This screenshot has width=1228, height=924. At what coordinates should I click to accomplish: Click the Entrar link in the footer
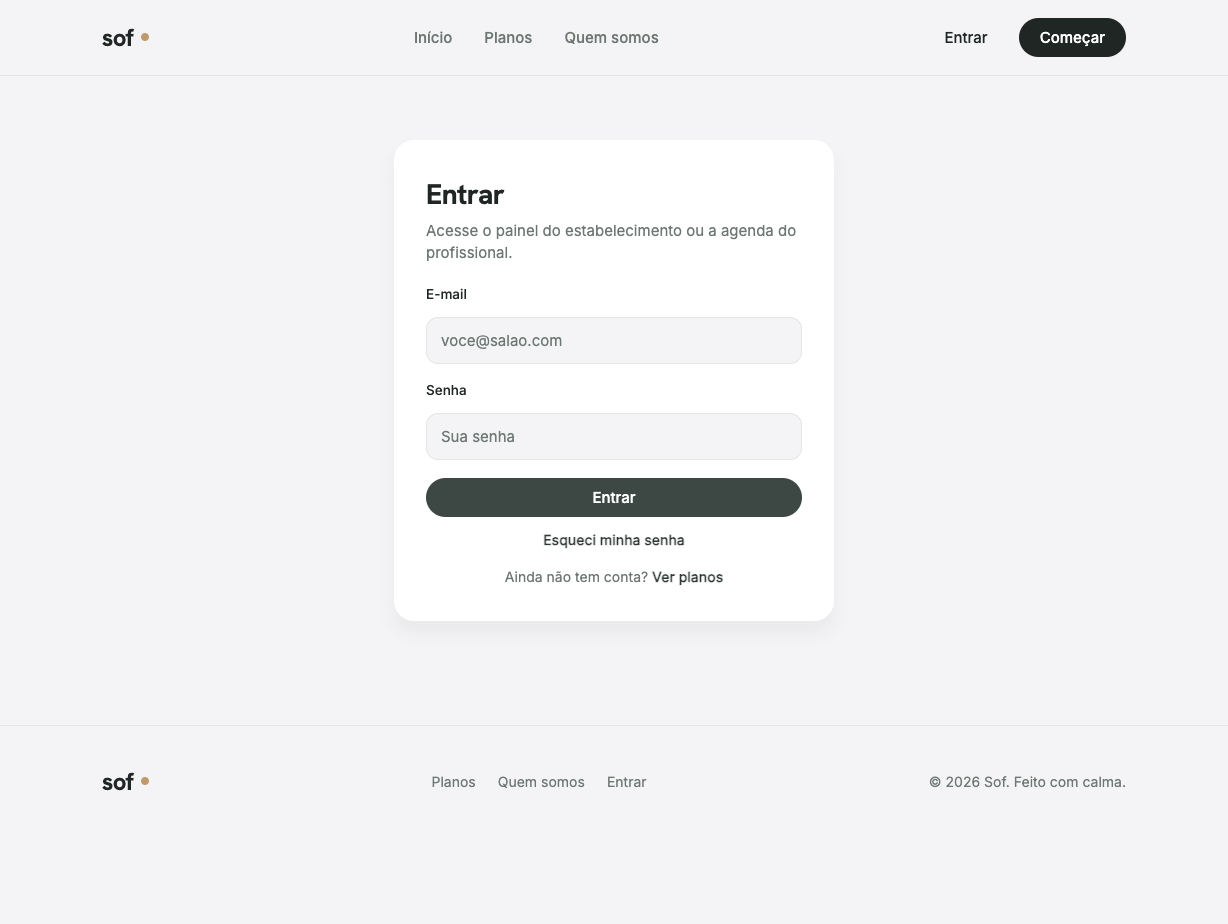point(627,782)
